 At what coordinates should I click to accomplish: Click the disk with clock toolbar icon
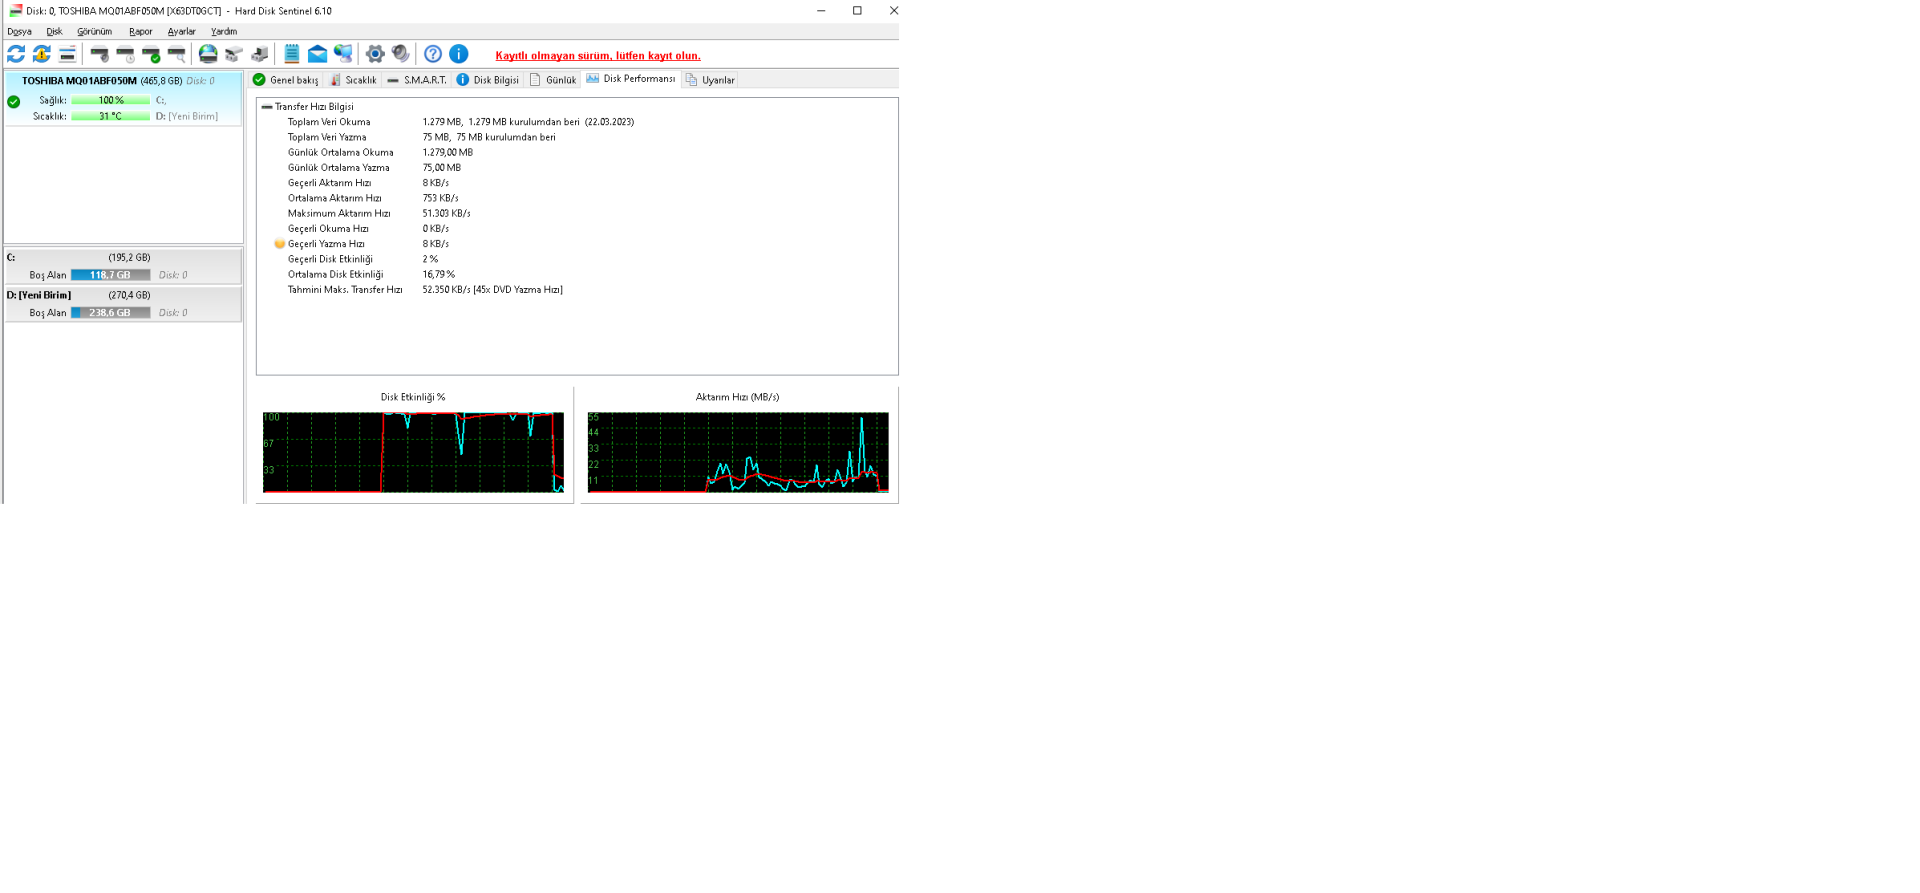coord(125,54)
